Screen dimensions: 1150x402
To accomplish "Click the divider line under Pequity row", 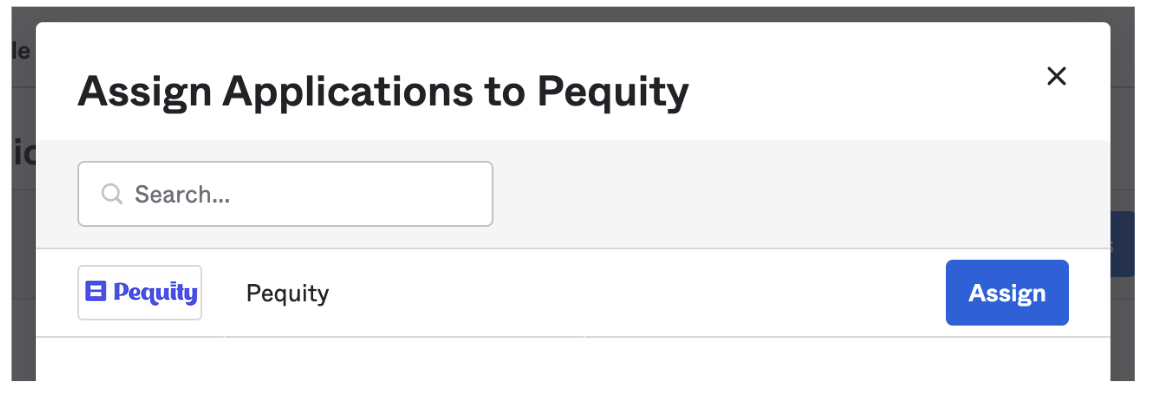I will tap(573, 337).
